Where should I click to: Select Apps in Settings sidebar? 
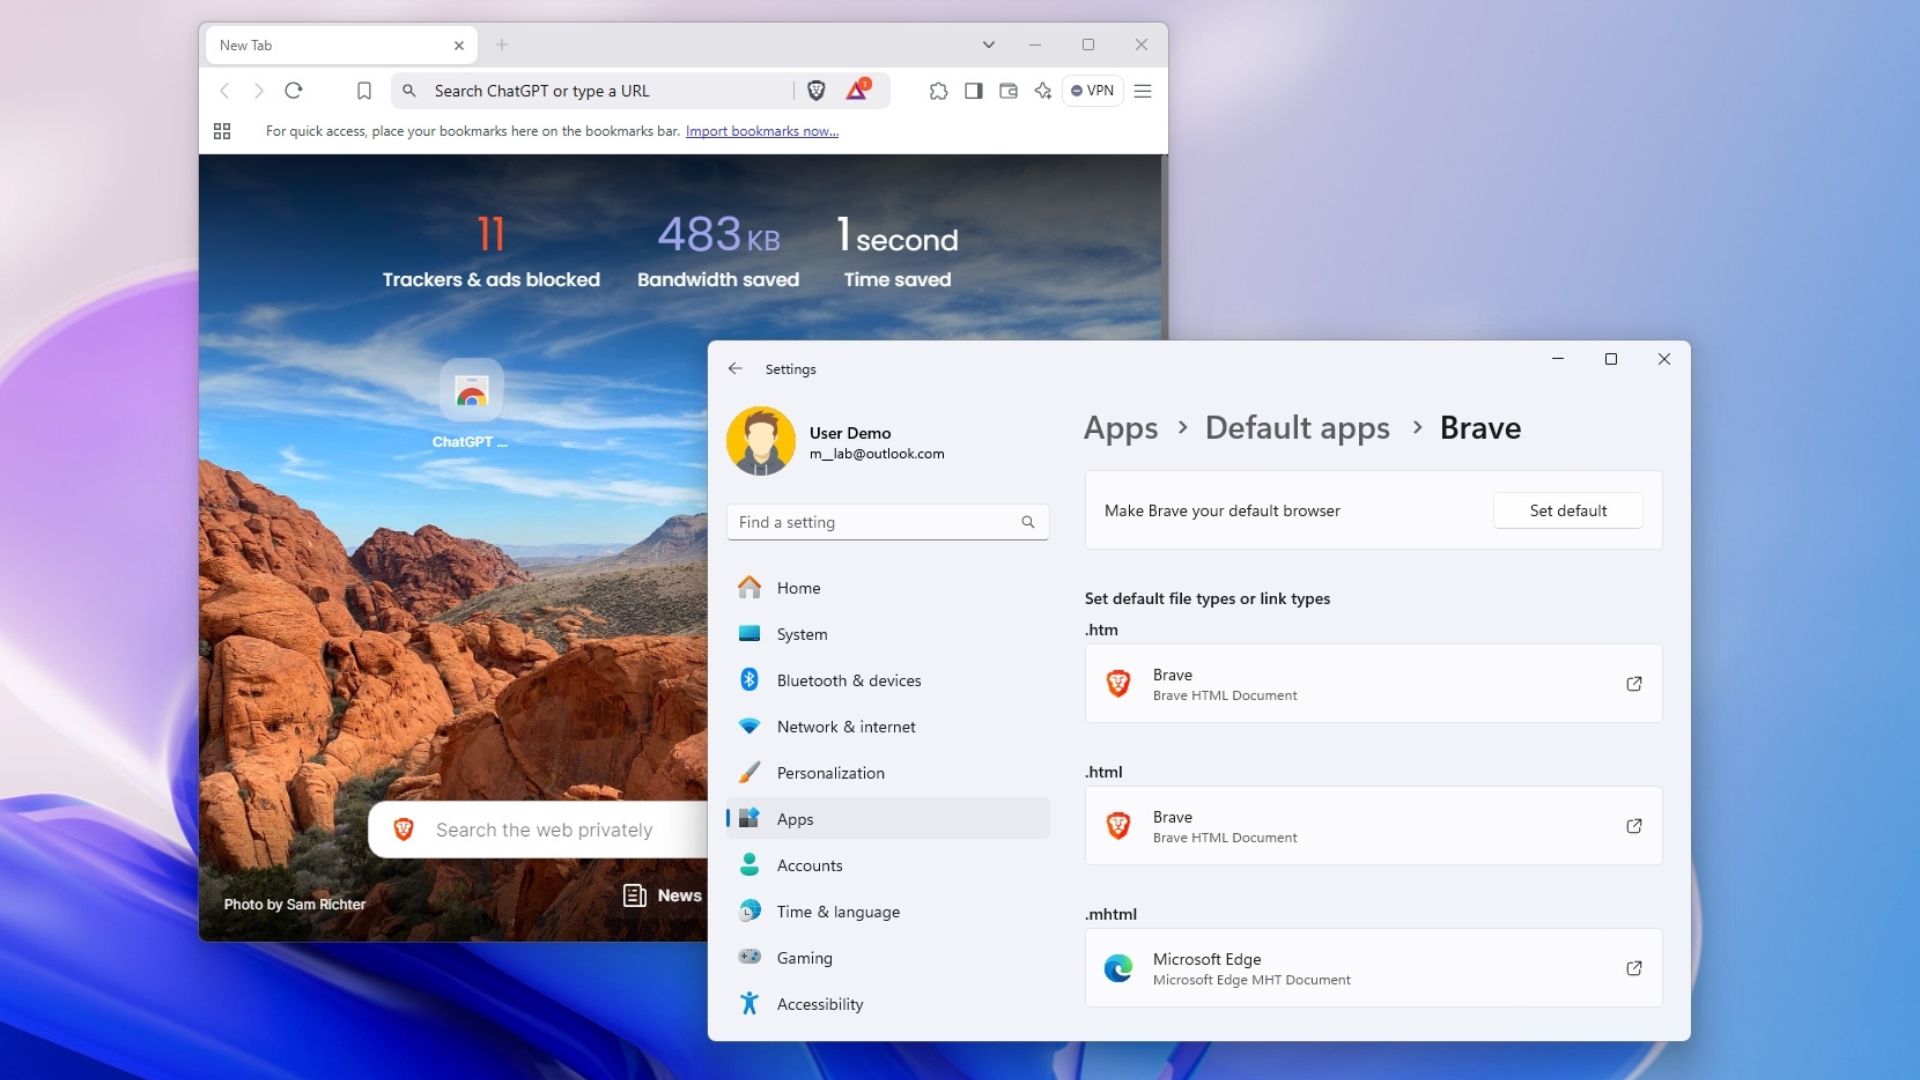tap(888, 819)
